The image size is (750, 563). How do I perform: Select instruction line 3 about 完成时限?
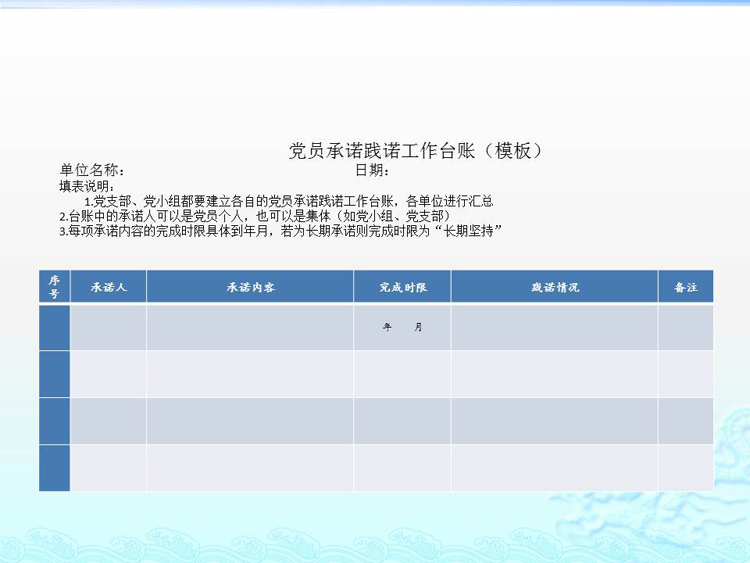click(x=280, y=231)
